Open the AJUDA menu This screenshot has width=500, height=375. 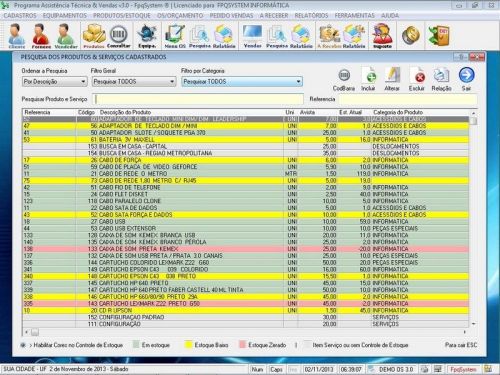(390, 16)
